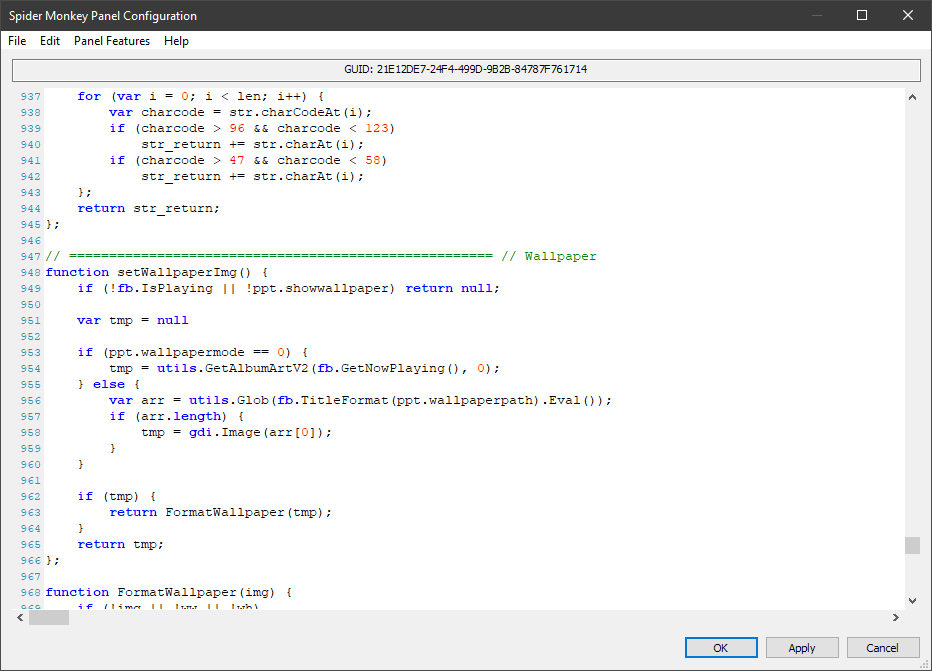Open the Edit menu

(x=50, y=41)
